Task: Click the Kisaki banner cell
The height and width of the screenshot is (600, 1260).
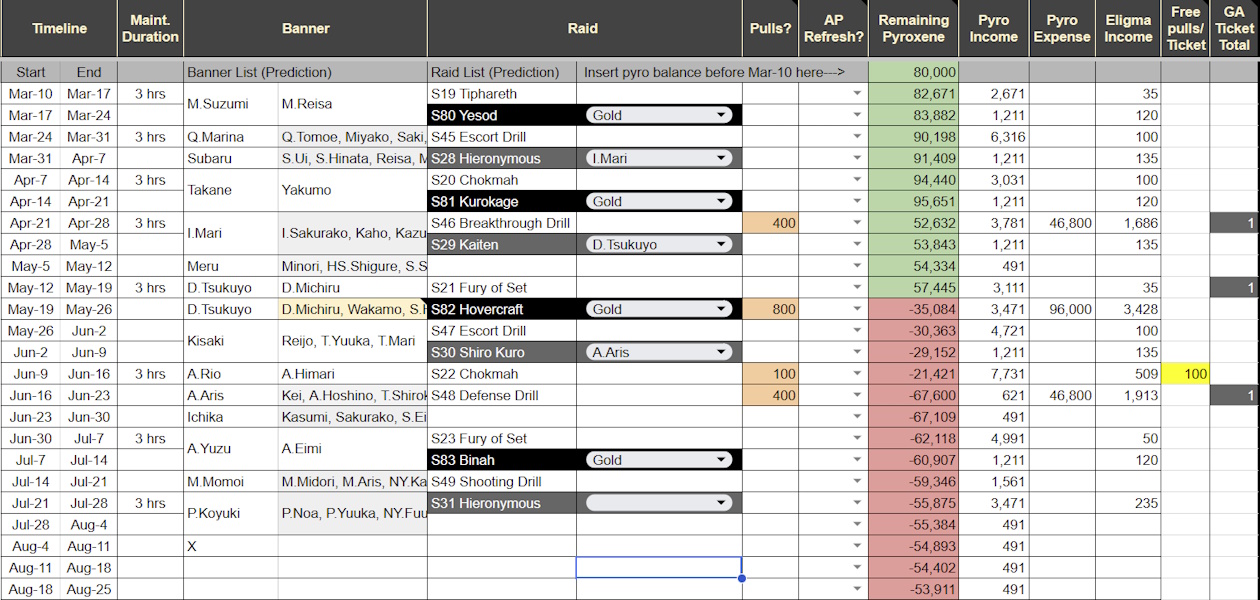Action: point(231,341)
